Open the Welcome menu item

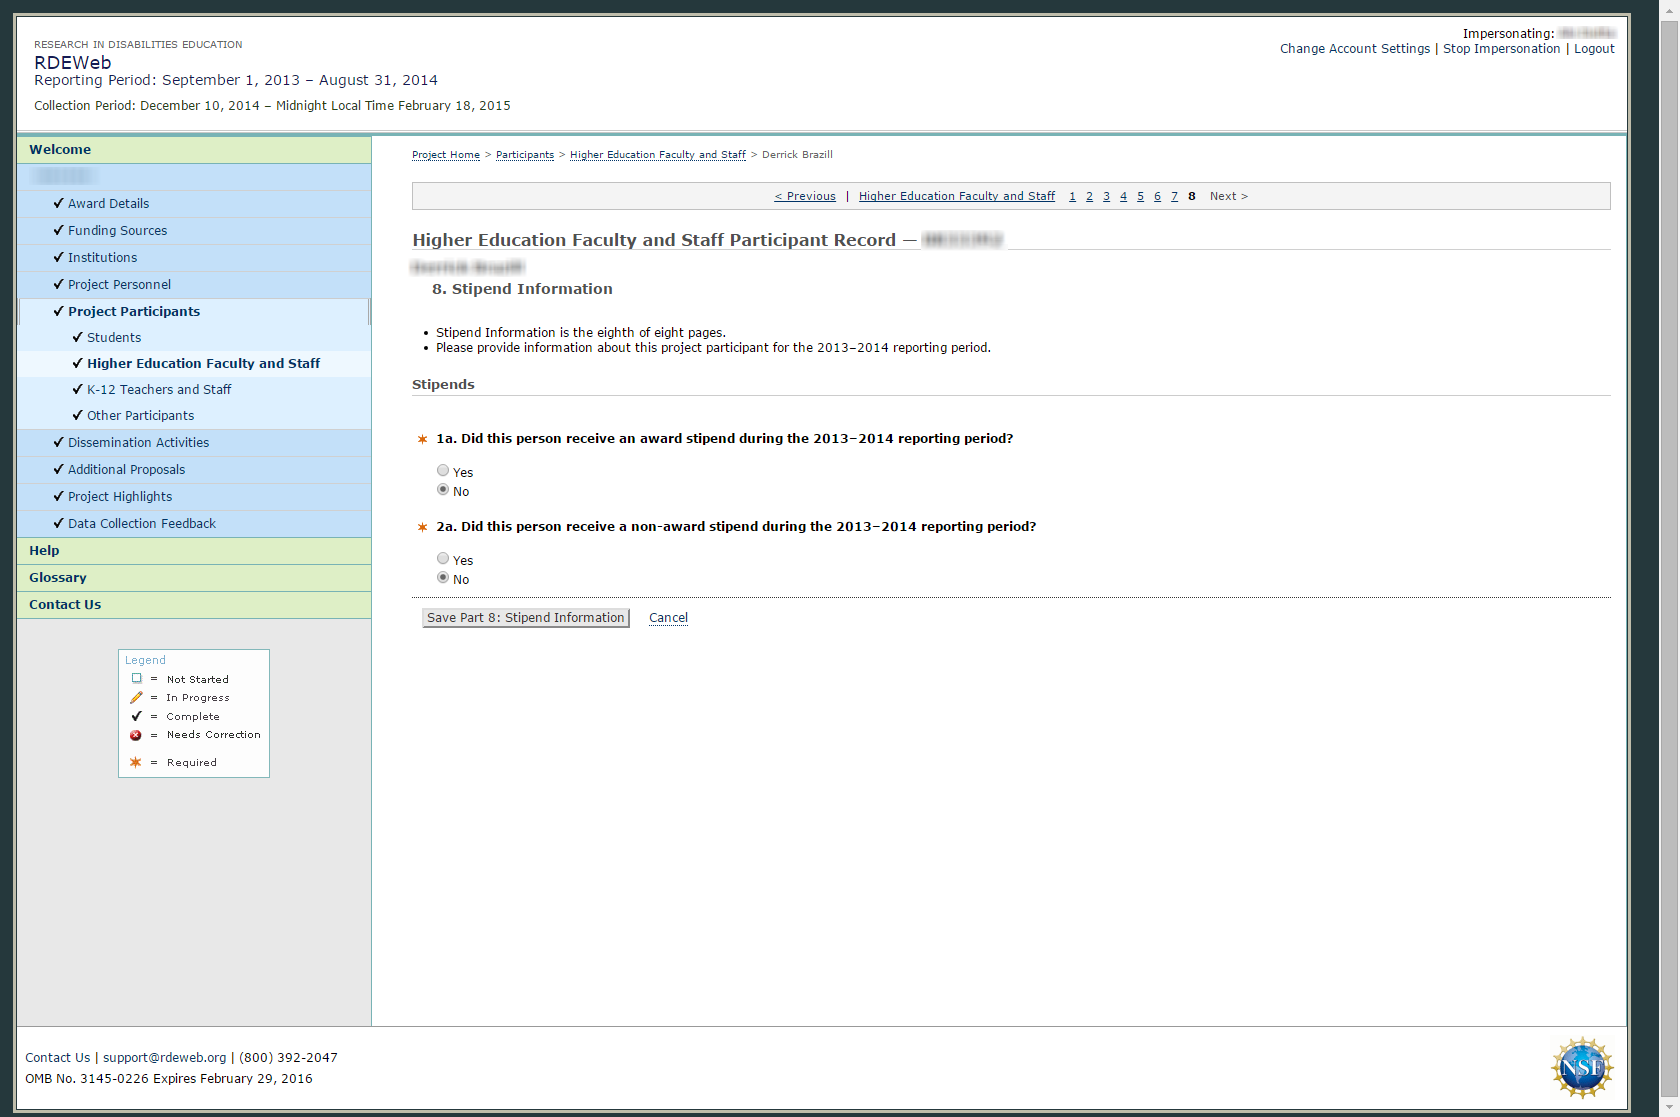tap(60, 149)
